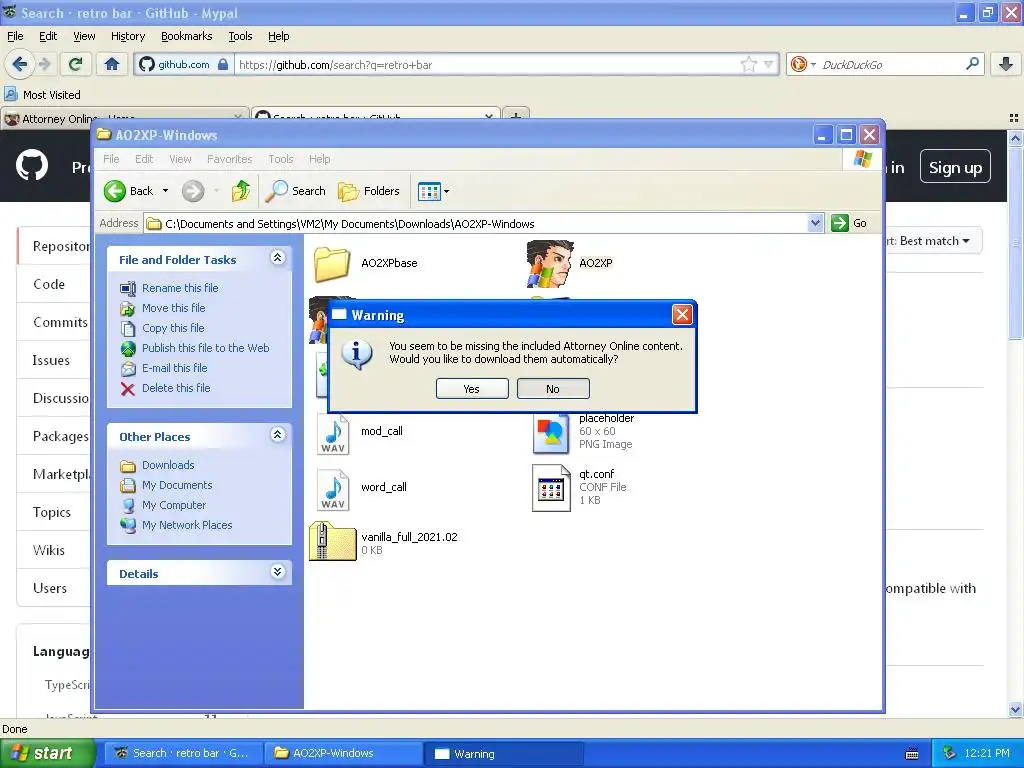Viewport: 1024px width, 768px height.
Task: Click the browser Home icon
Action: tap(112, 64)
